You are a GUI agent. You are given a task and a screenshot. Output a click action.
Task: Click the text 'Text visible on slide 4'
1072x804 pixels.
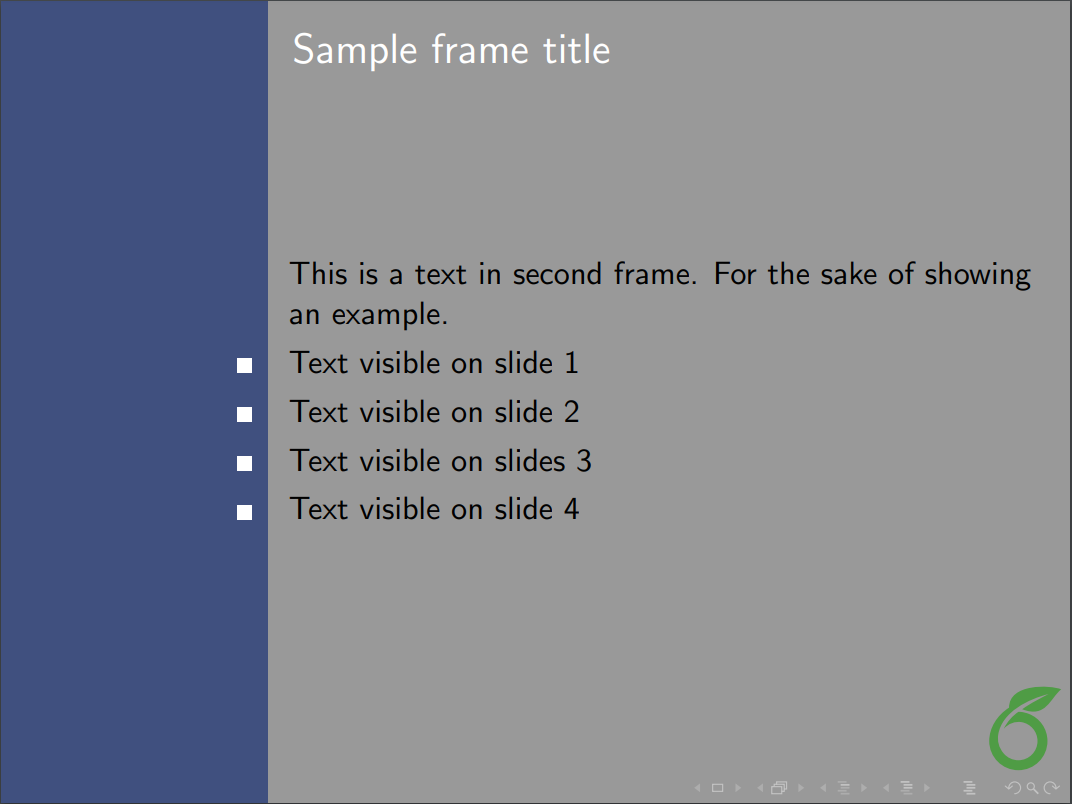(x=434, y=509)
